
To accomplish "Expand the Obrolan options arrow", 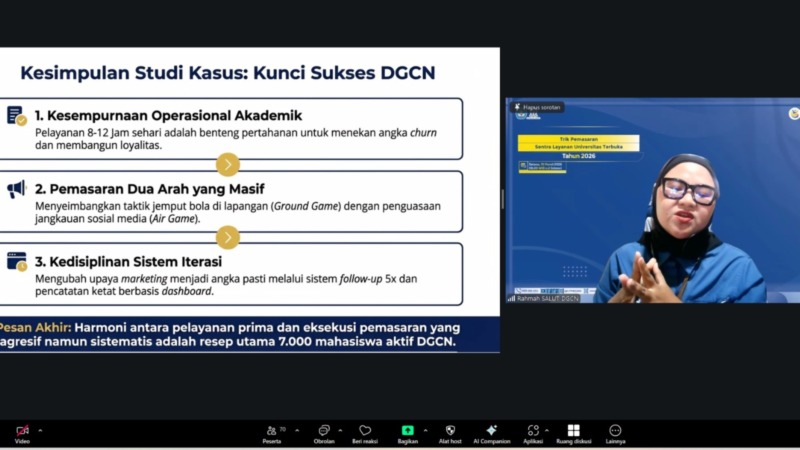I will (342, 430).
